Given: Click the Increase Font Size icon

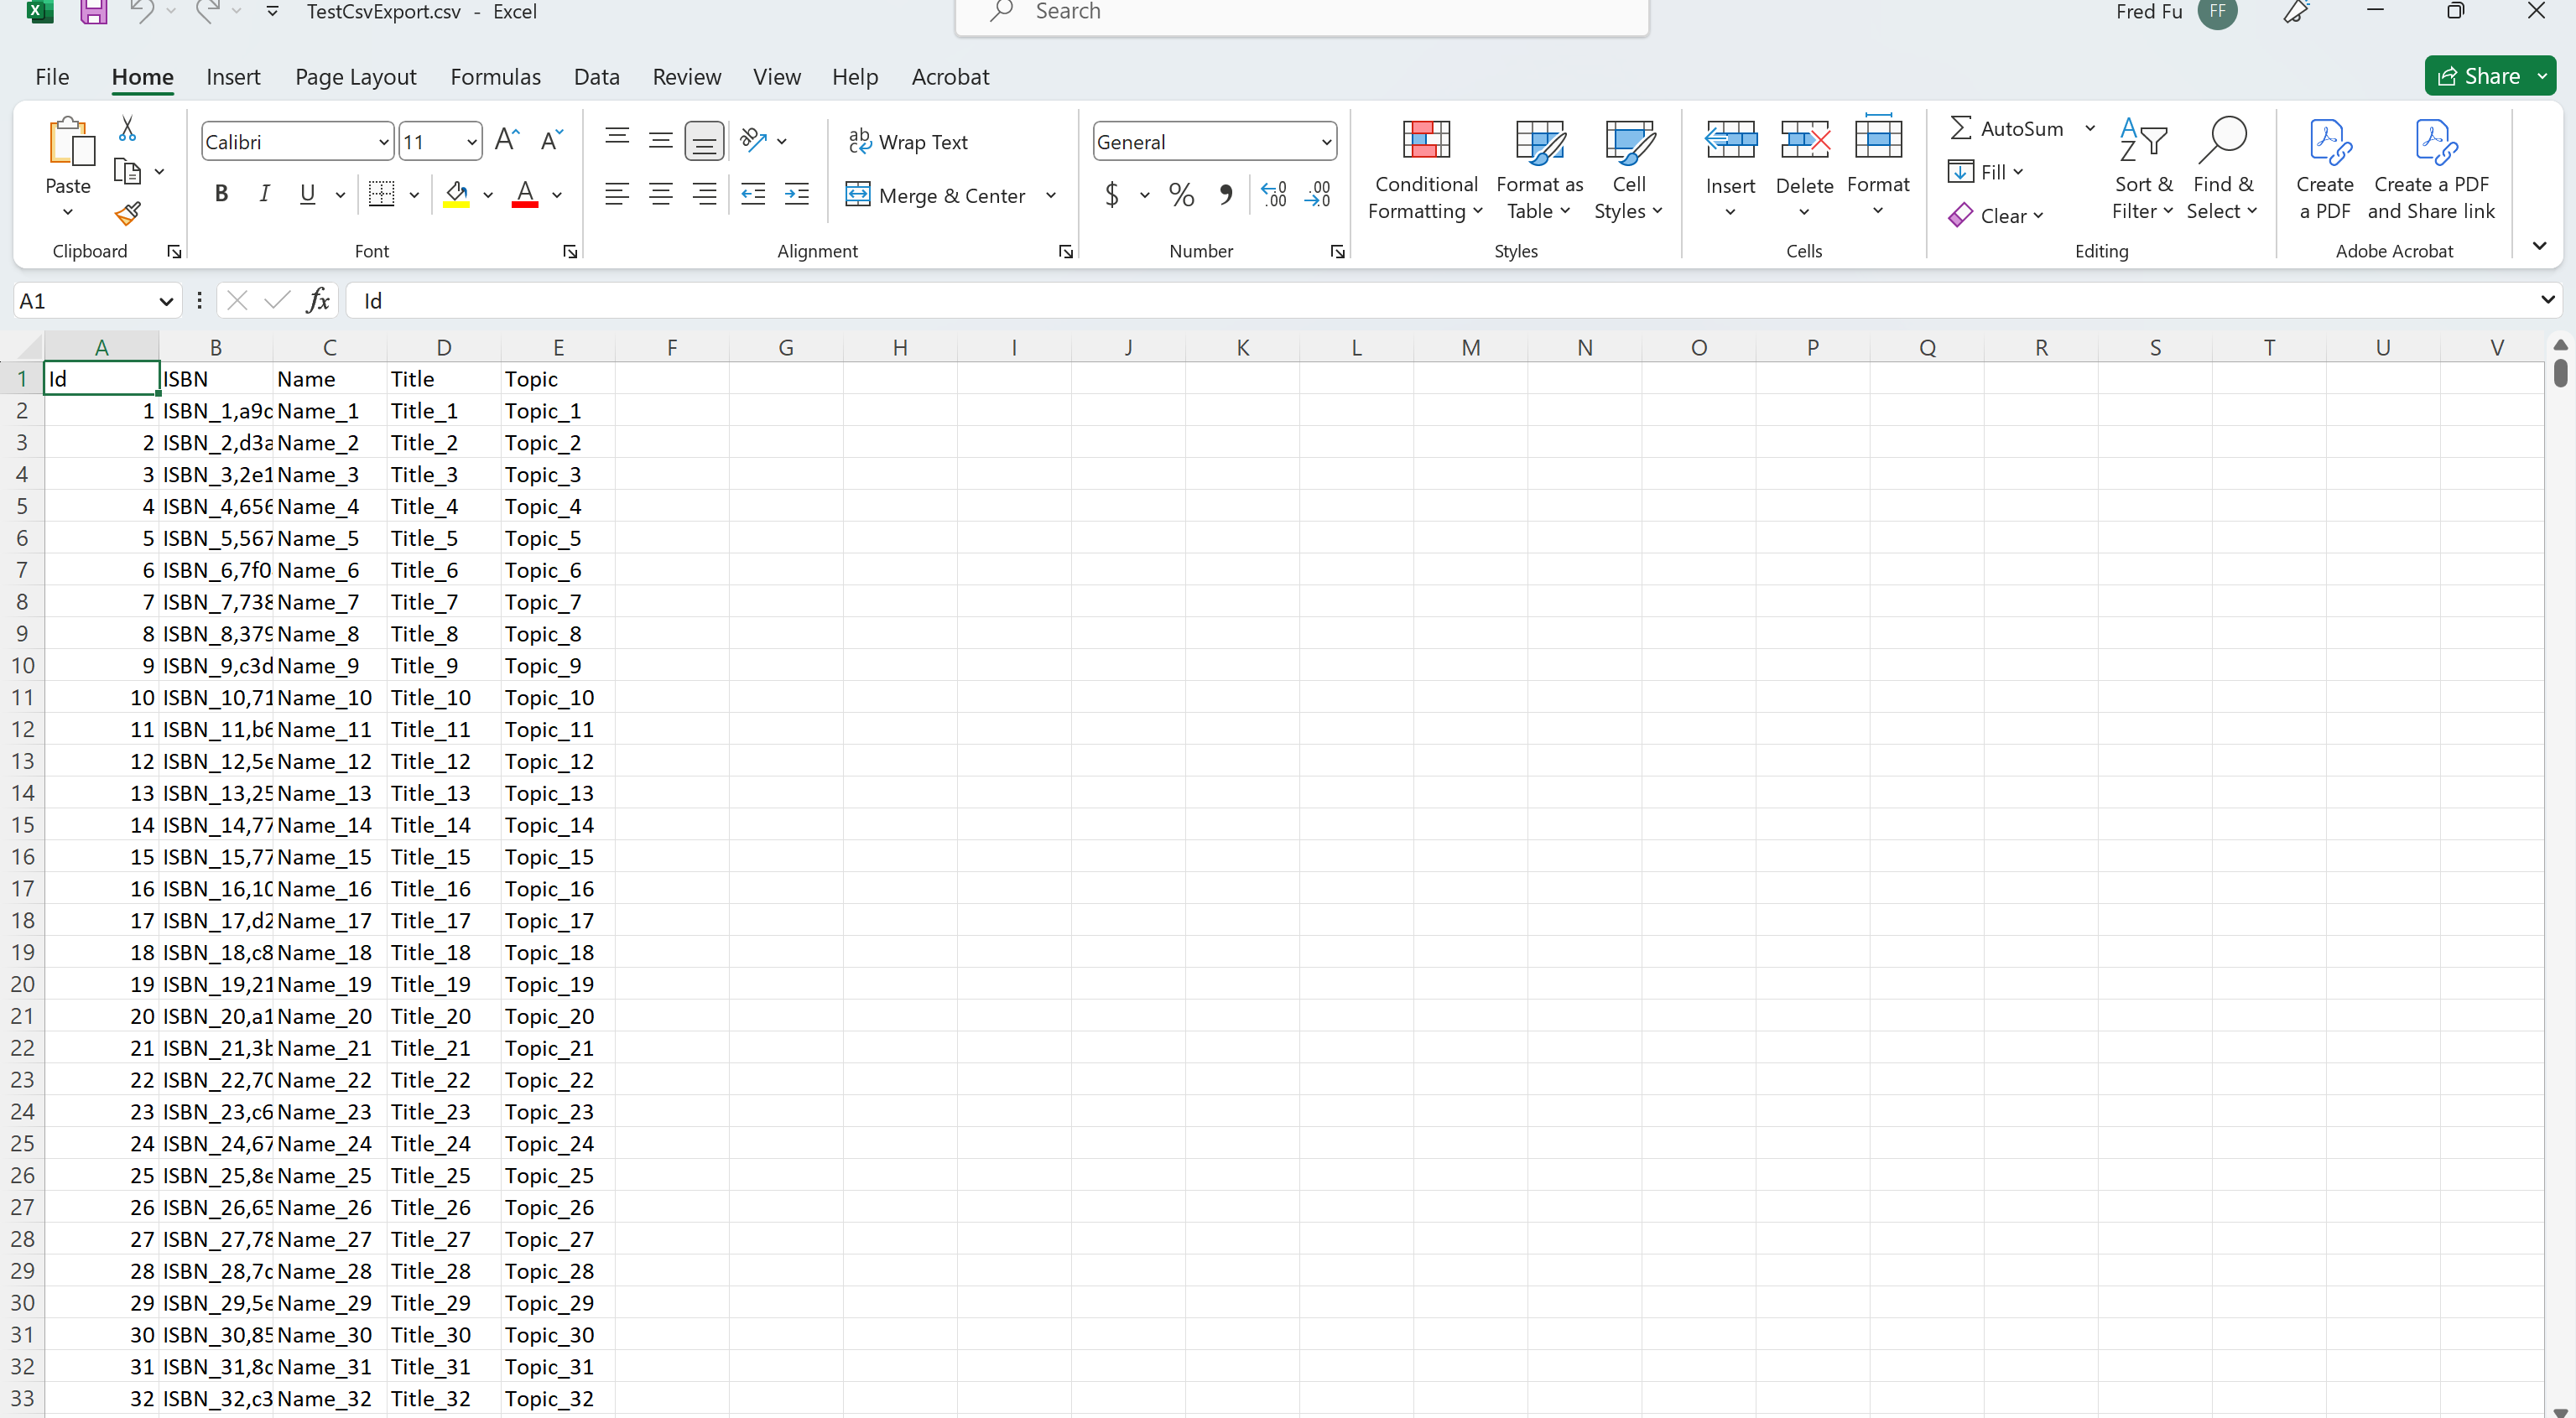Looking at the screenshot, I should 507,141.
